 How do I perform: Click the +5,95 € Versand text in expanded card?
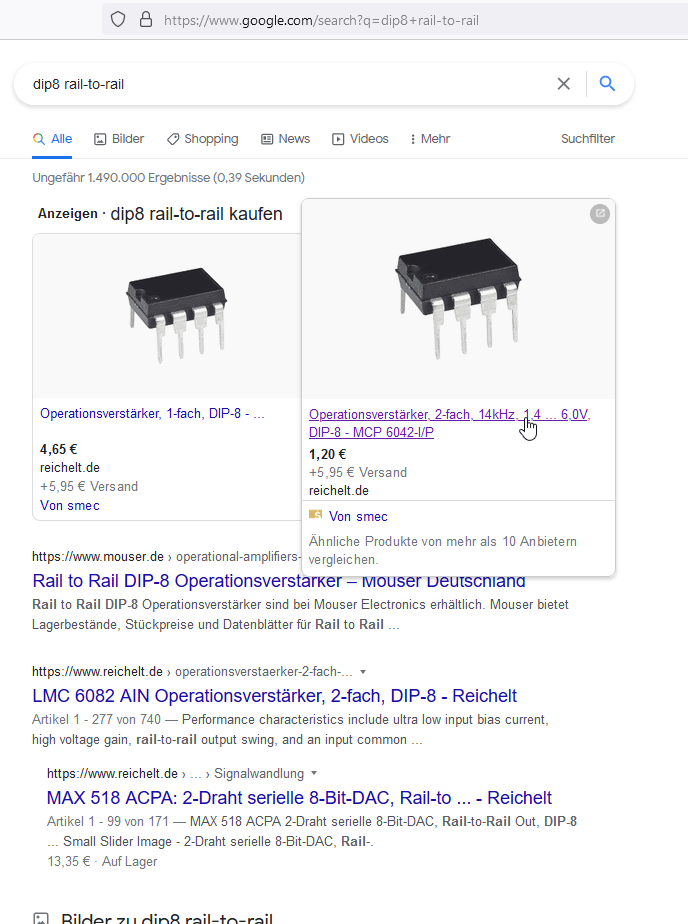(358, 473)
